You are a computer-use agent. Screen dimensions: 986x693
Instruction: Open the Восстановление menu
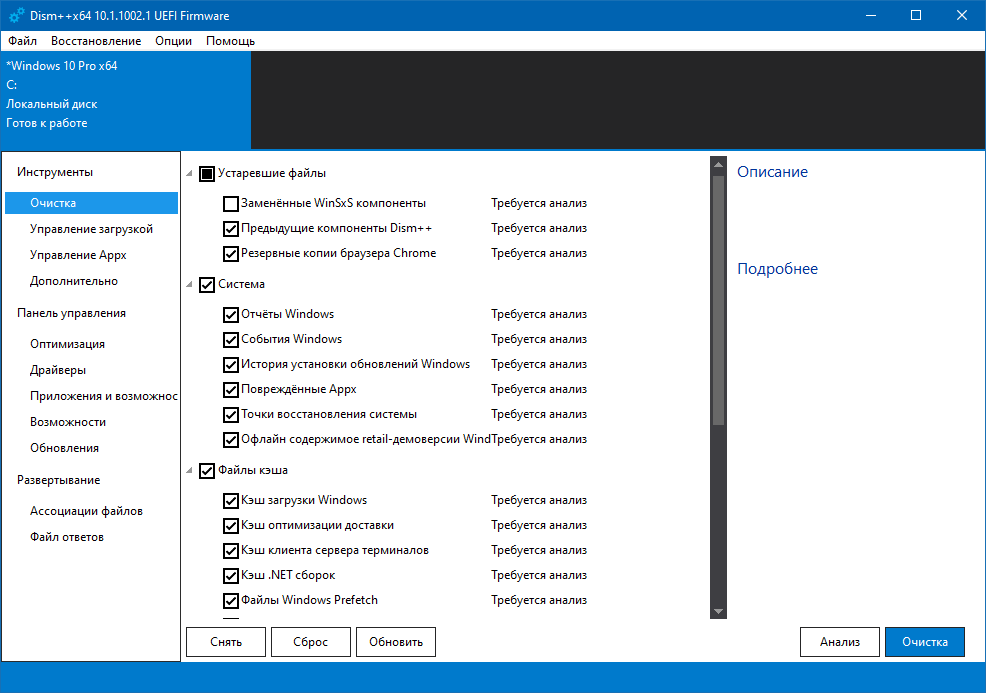click(96, 41)
